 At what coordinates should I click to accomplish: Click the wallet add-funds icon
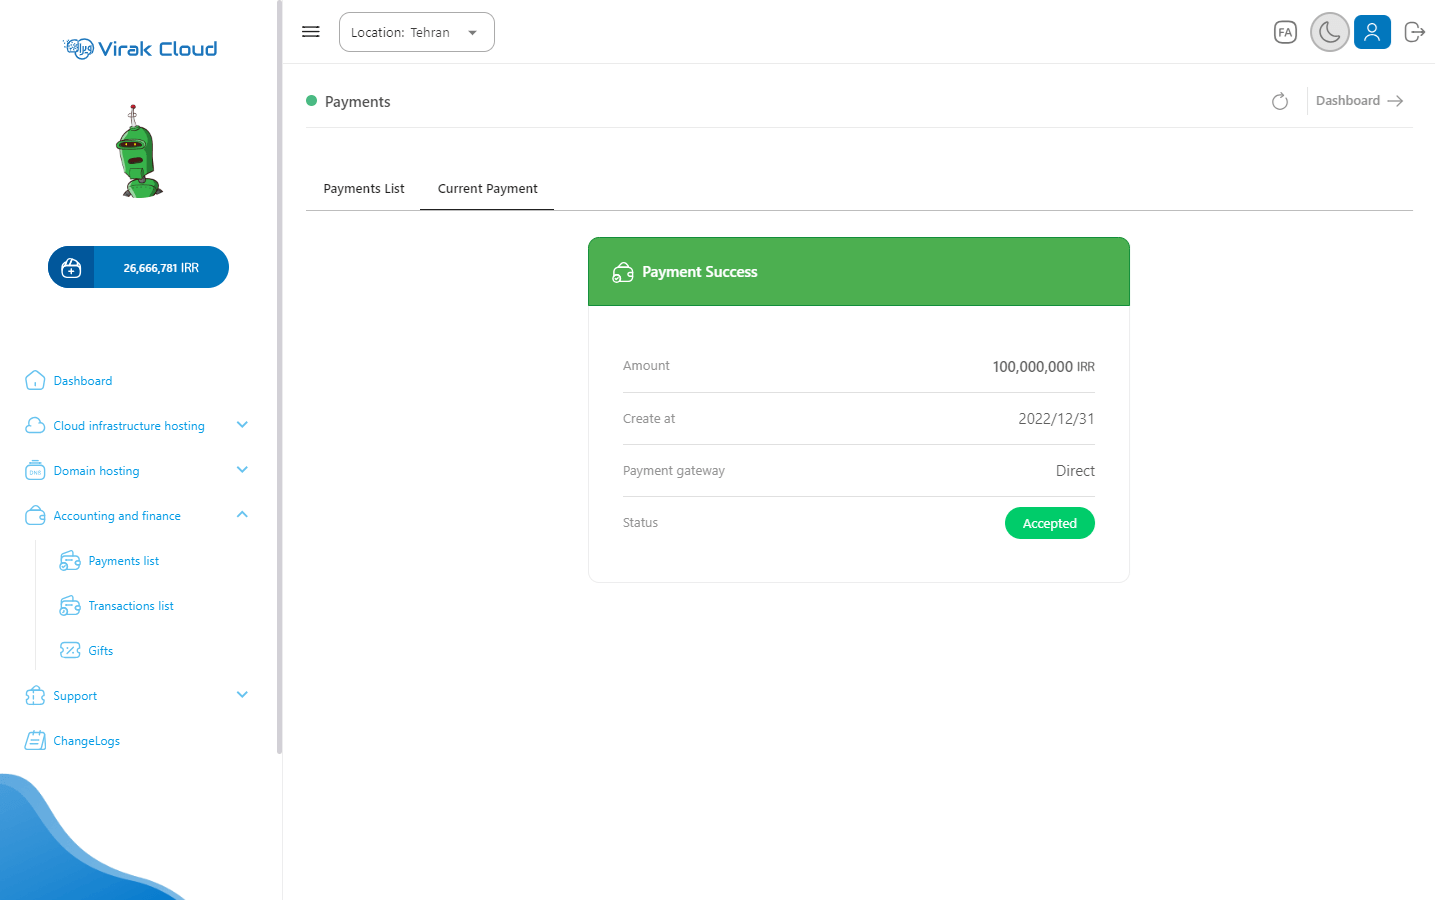click(71, 268)
